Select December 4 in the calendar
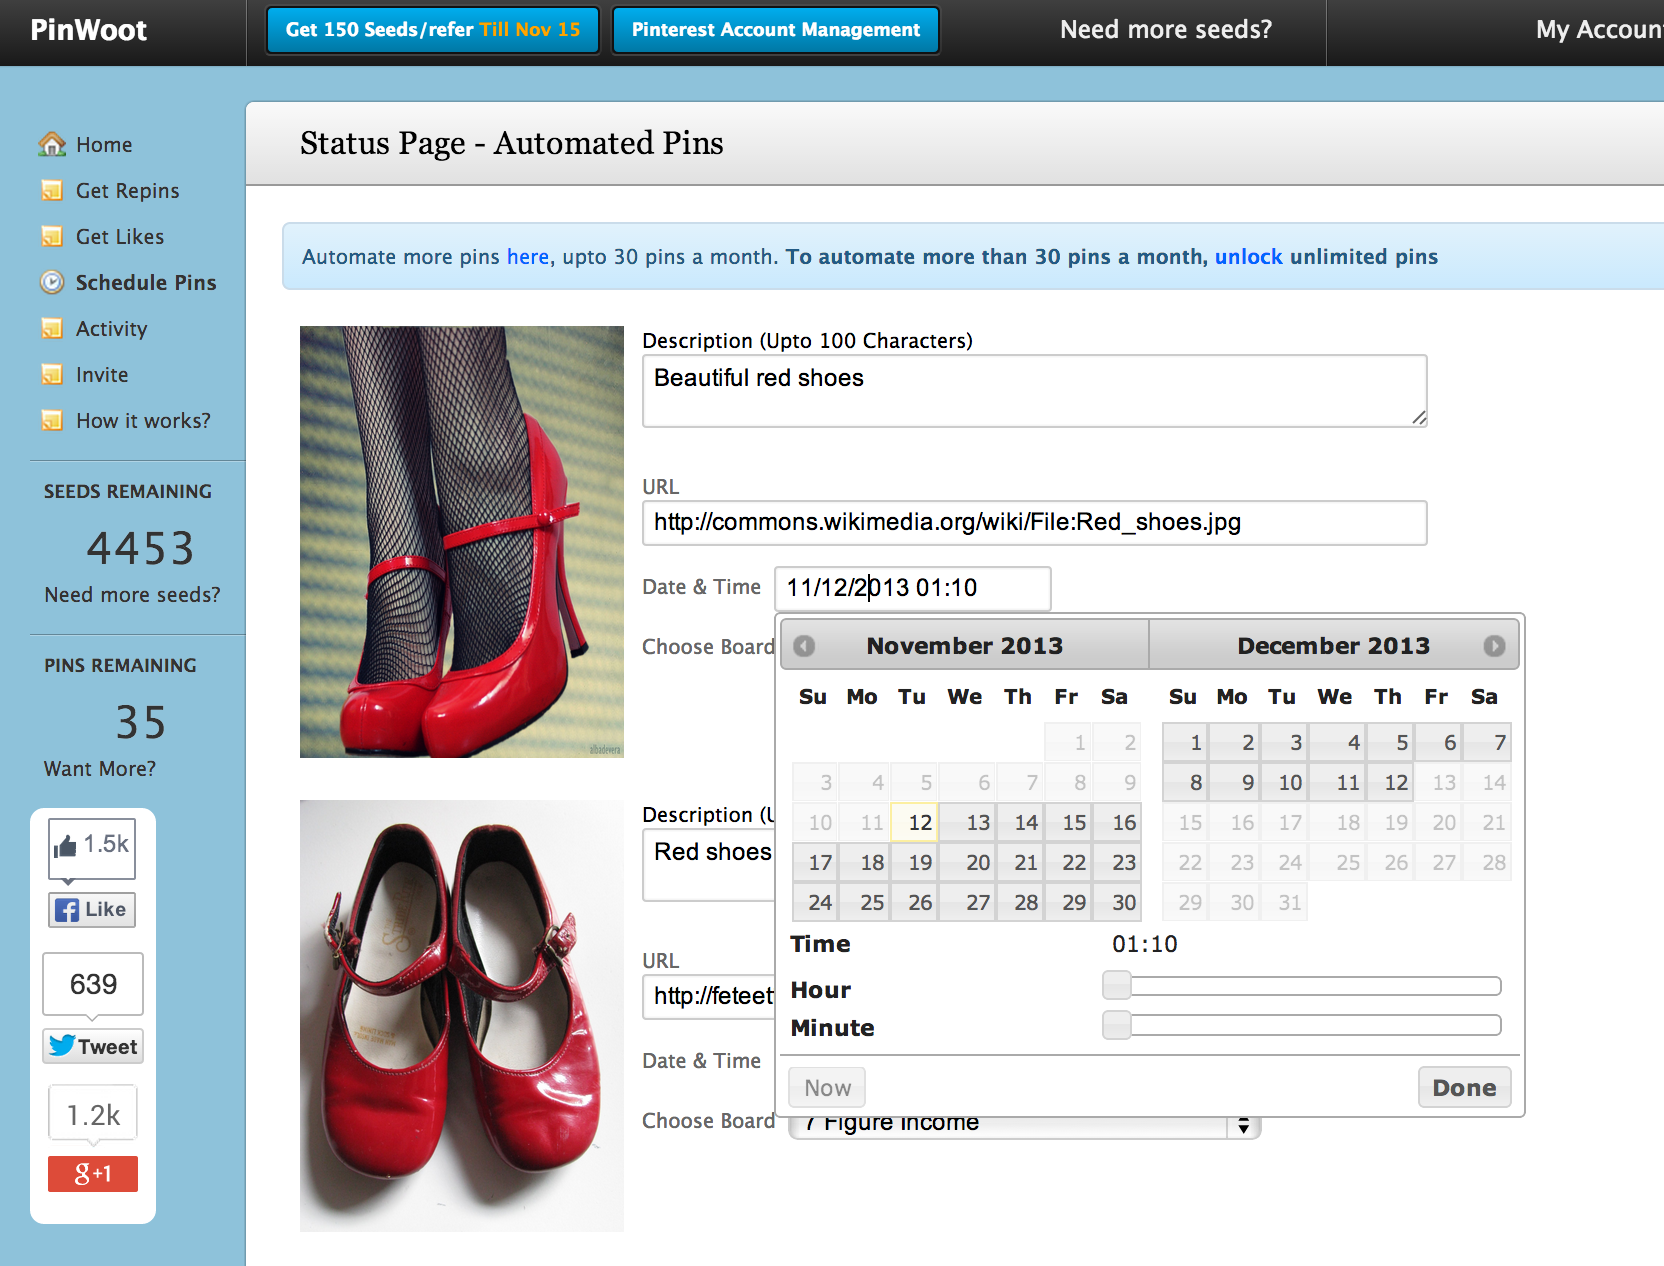Image resolution: width=1664 pixels, height=1266 pixels. pyautogui.click(x=1338, y=743)
